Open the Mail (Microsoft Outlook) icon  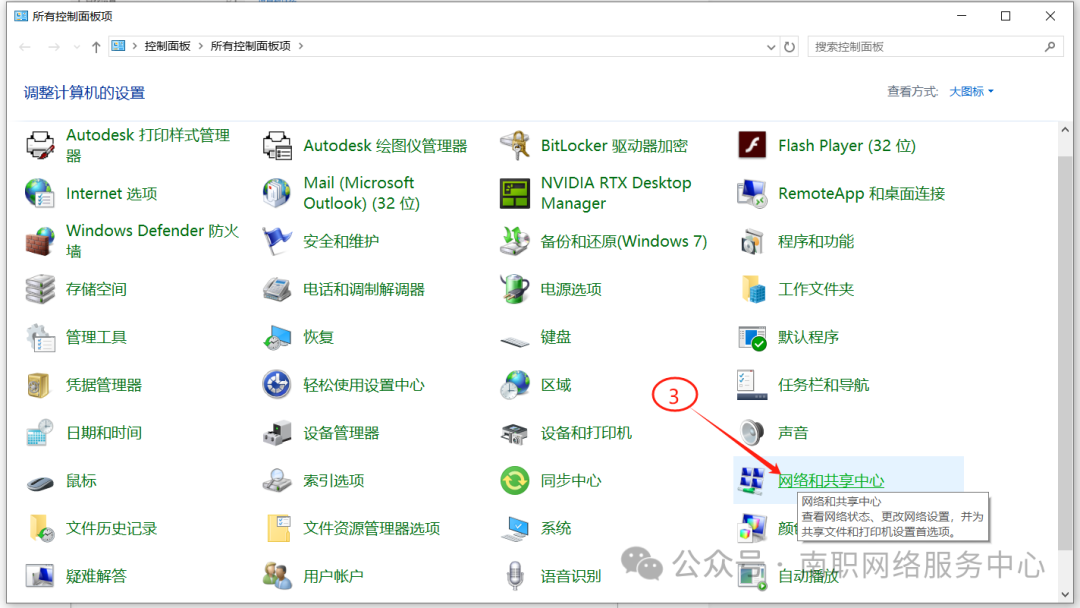point(278,193)
